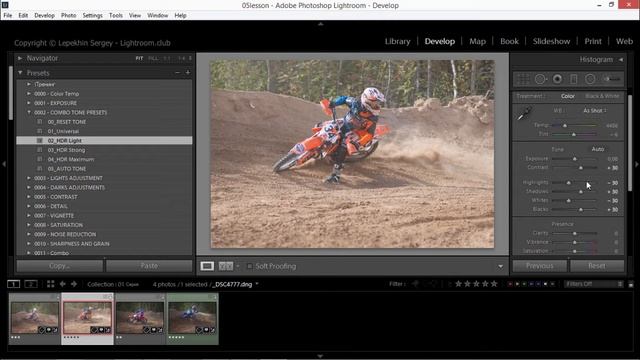Click the Loupe view icon in toolbar
Image resolution: width=640 pixels, height=360 pixels.
pos(207,266)
